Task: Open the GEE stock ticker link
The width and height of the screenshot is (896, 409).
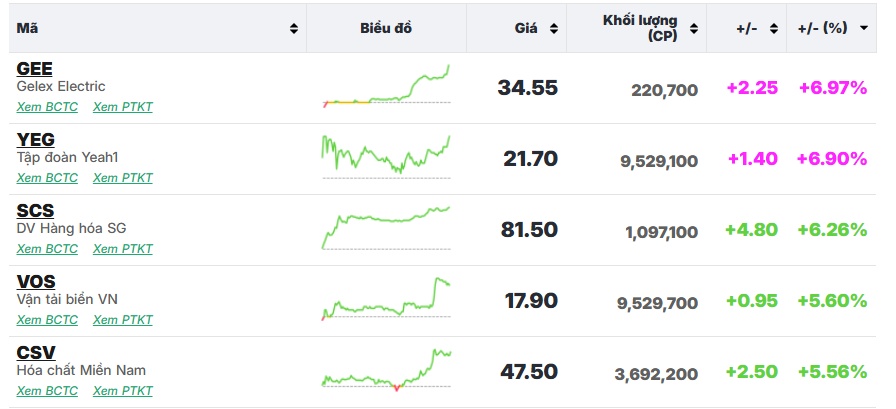Action: point(35,69)
